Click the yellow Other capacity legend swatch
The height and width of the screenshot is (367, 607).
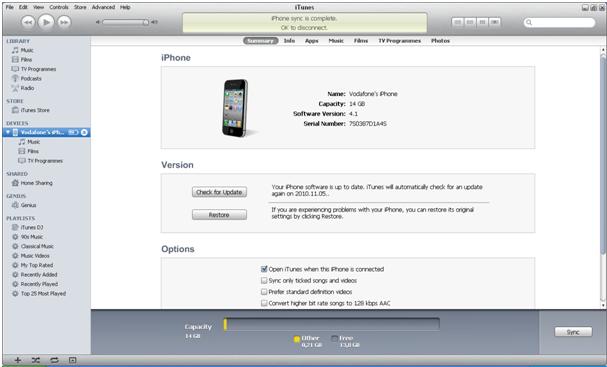pyautogui.click(x=297, y=339)
